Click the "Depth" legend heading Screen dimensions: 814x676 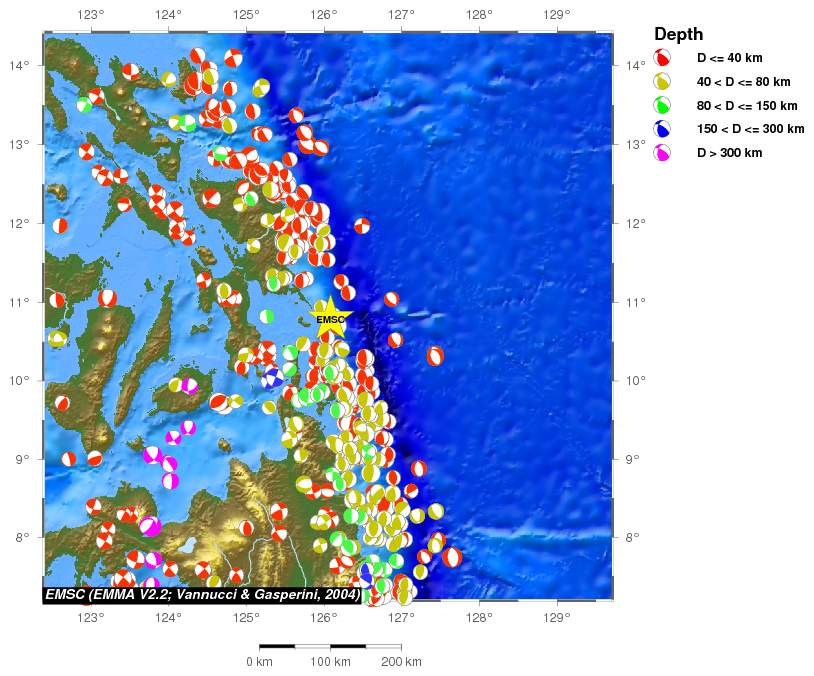tap(677, 34)
